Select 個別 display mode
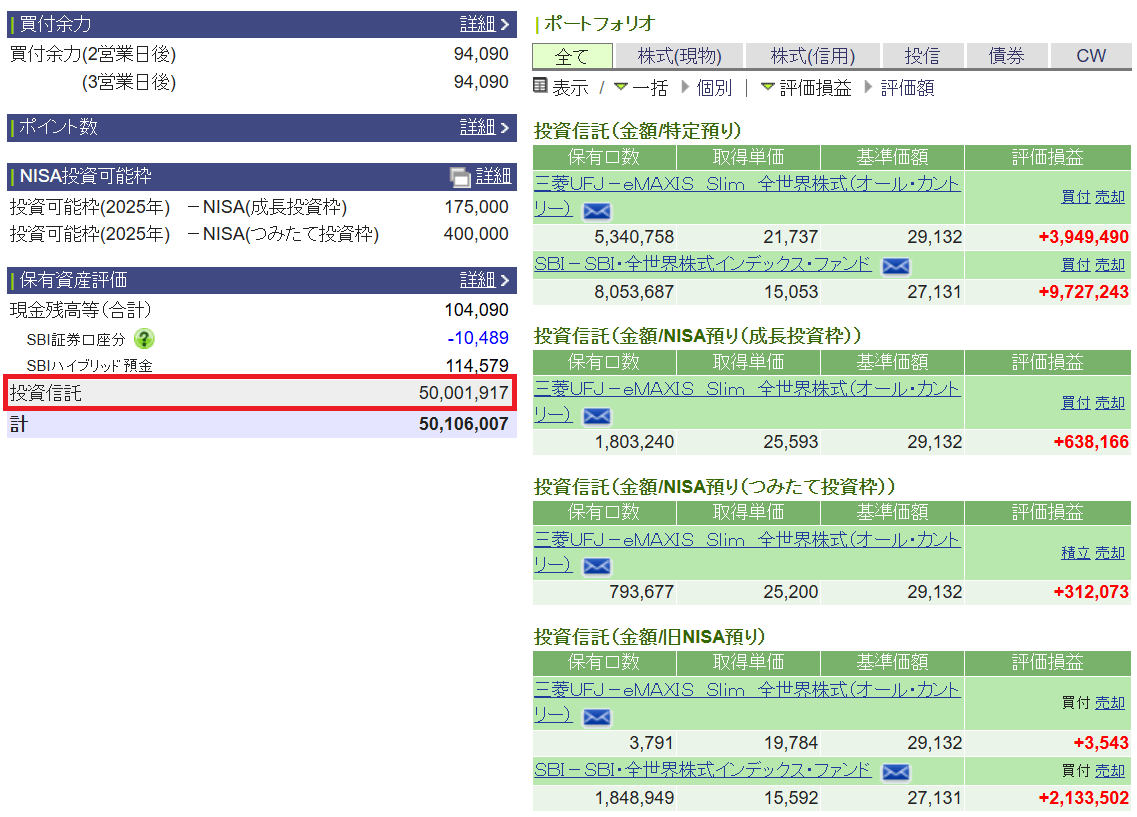Viewport: 1137px width, 817px height. coord(714,88)
